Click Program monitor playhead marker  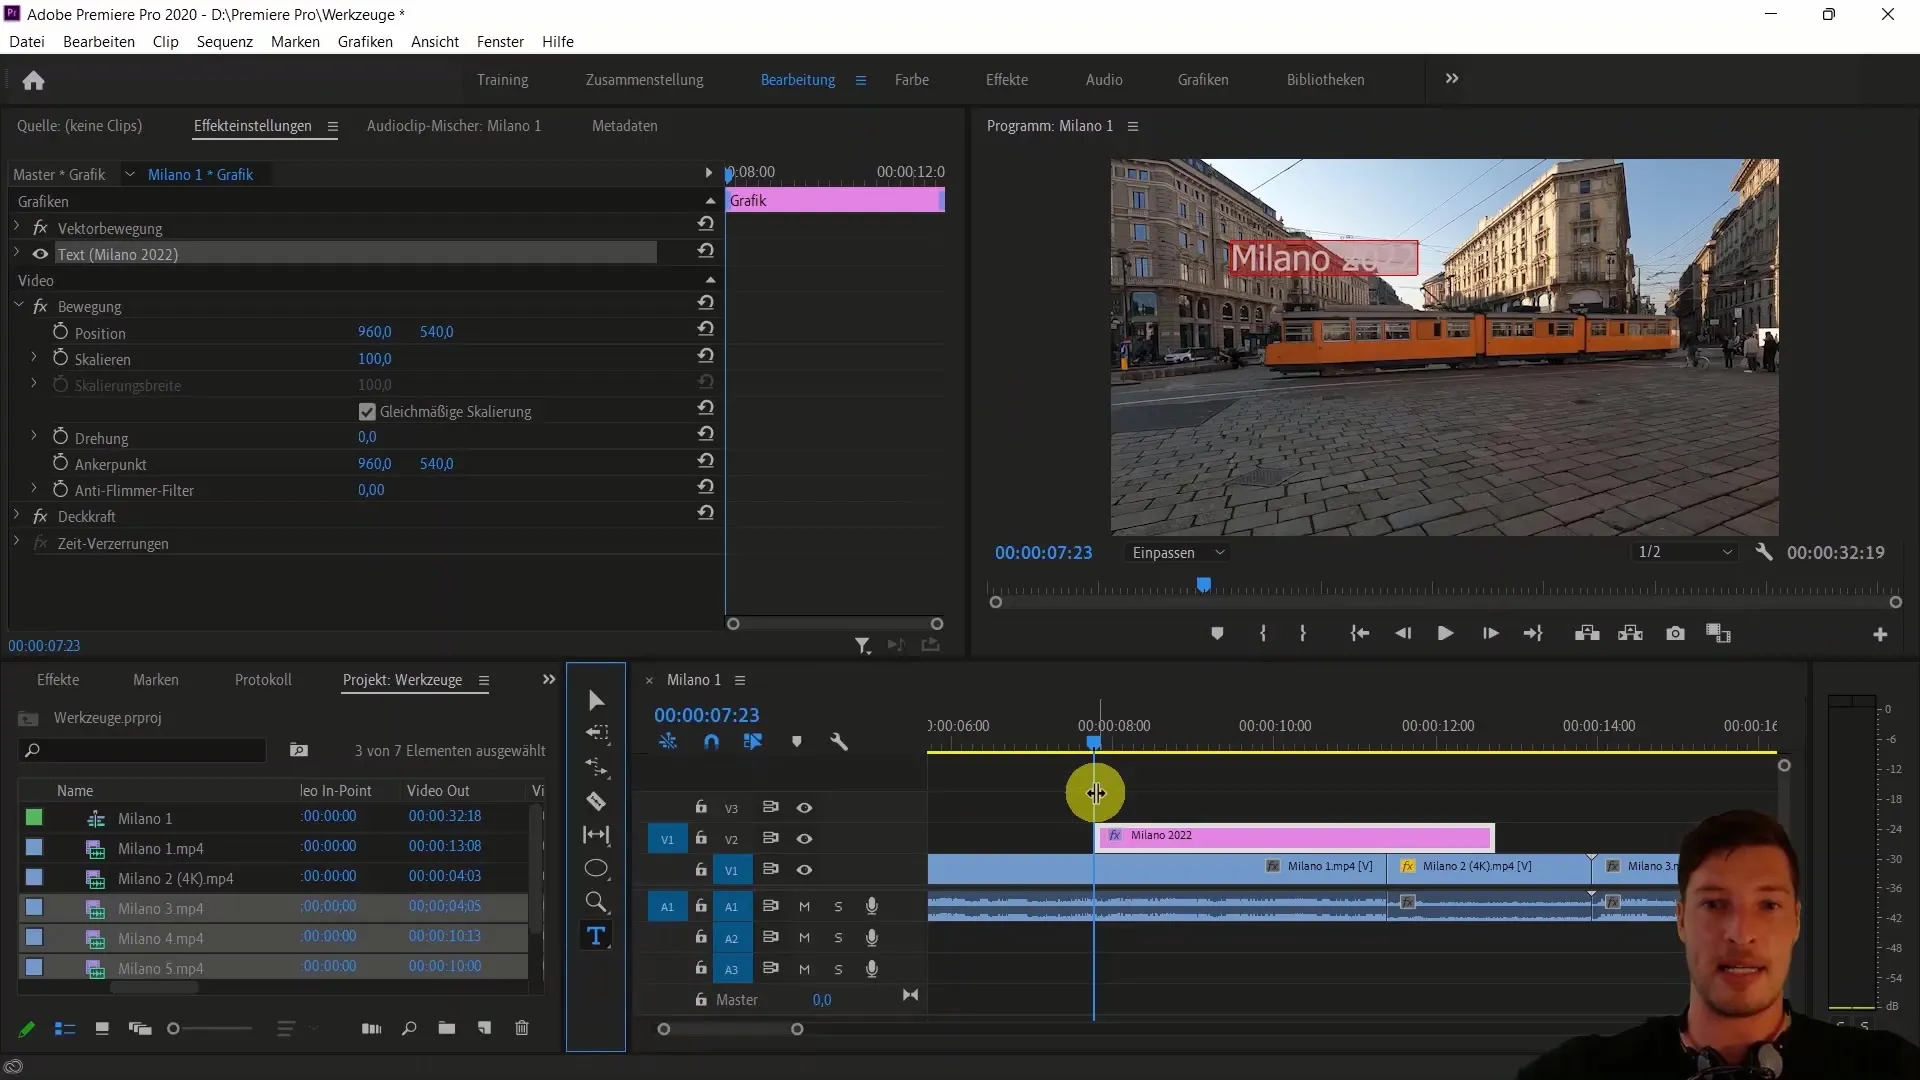[x=1204, y=585]
